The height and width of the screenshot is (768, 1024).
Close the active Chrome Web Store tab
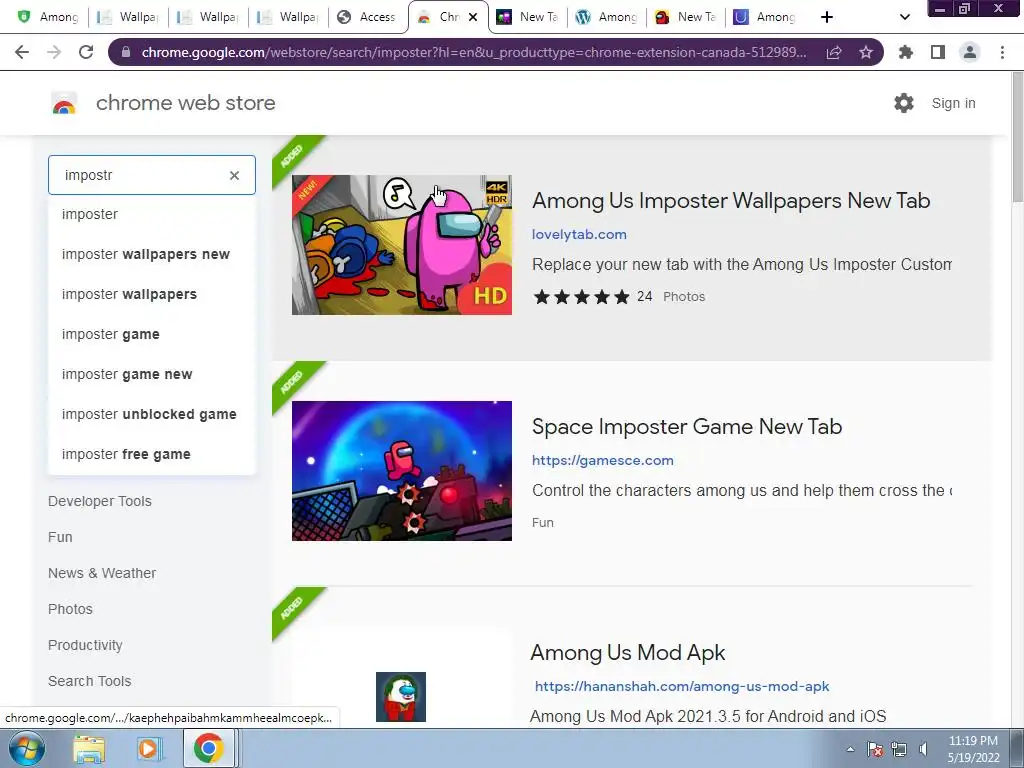pos(473,17)
